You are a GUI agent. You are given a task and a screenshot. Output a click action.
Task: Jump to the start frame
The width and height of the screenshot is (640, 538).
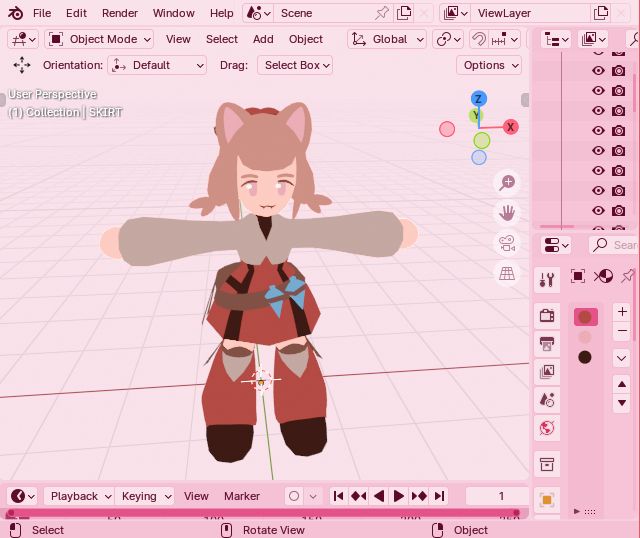[339, 496]
